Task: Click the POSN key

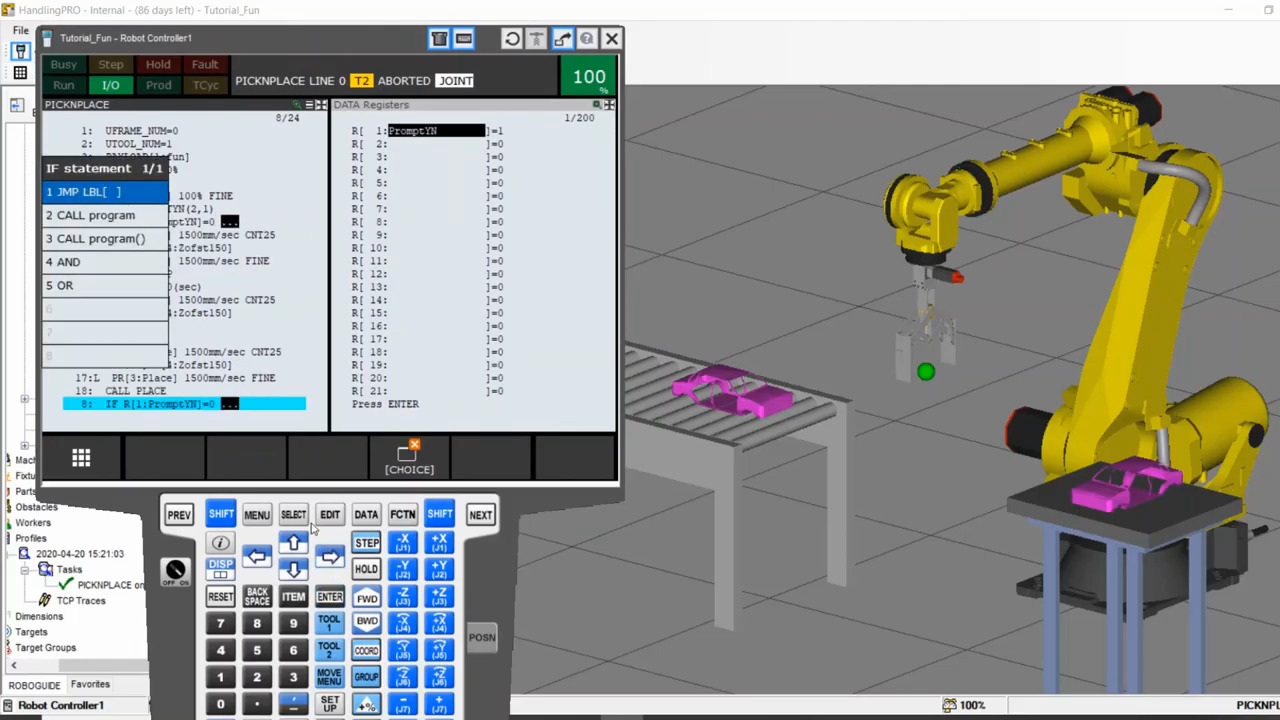Action: point(482,637)
